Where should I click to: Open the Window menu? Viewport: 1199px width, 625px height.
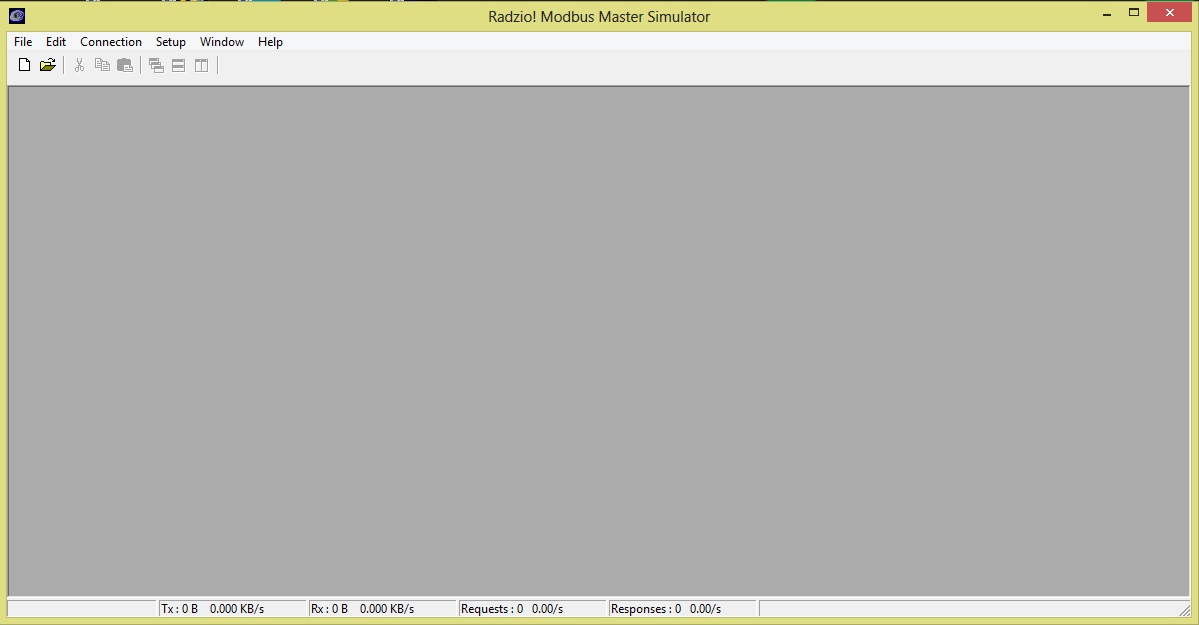pyautogui.click(x=222, y=42)
